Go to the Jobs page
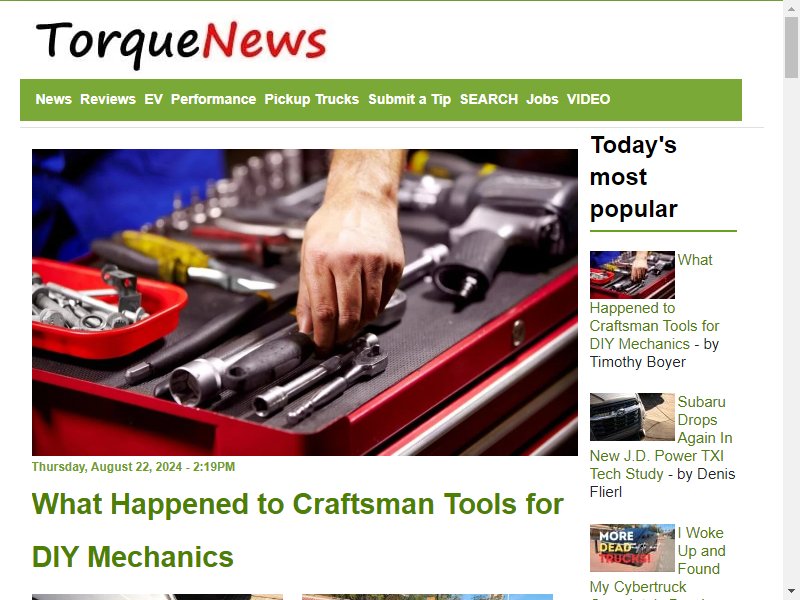The image size is (800, 600). coord(542,99)
